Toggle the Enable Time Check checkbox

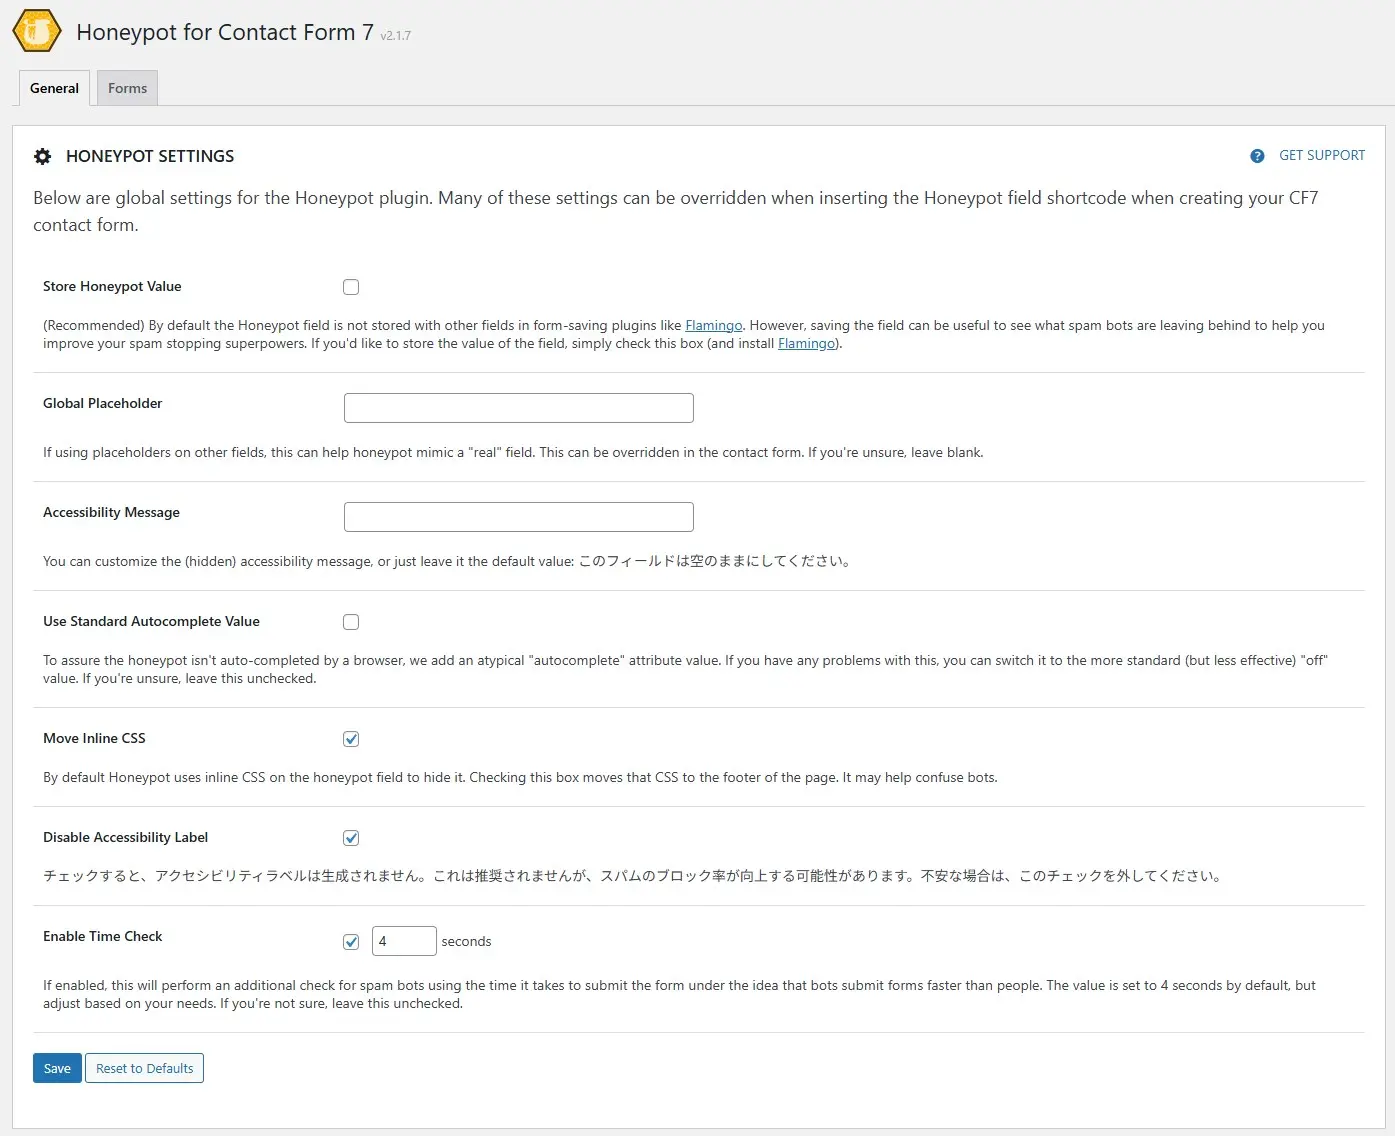coord(351,942)
